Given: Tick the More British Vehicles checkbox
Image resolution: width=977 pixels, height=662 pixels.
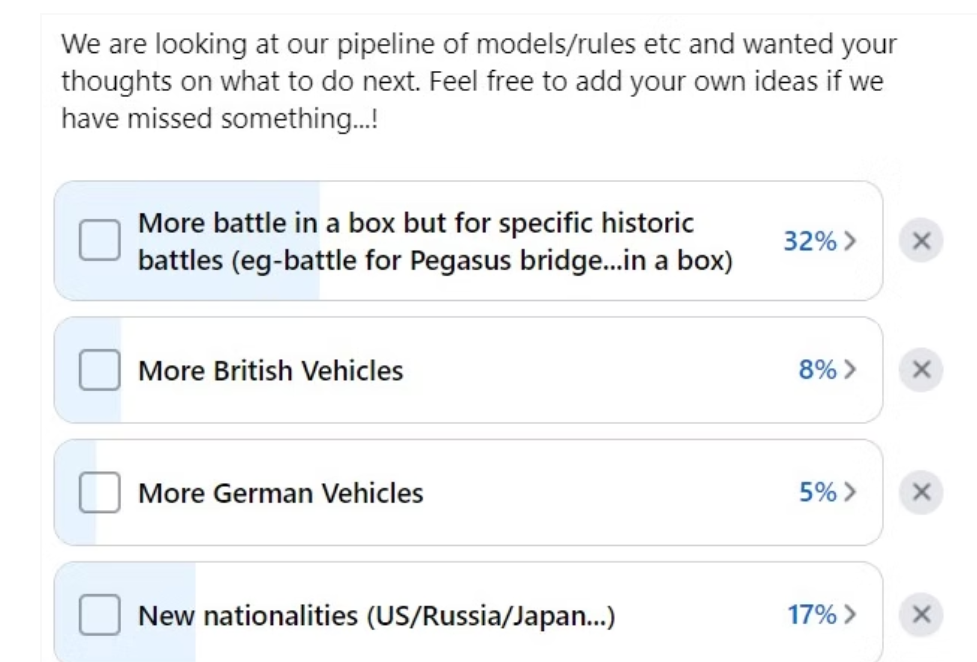Looking at the screenshot, I should [x=100, y=371].
